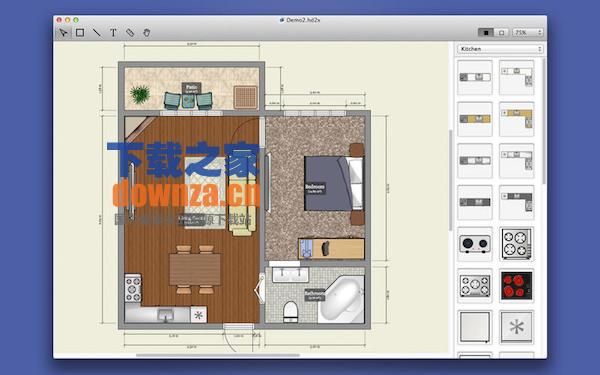Choose the black cooktop with red burners
This screenshot has width=600, height=375.
click(x=517, y=286)
